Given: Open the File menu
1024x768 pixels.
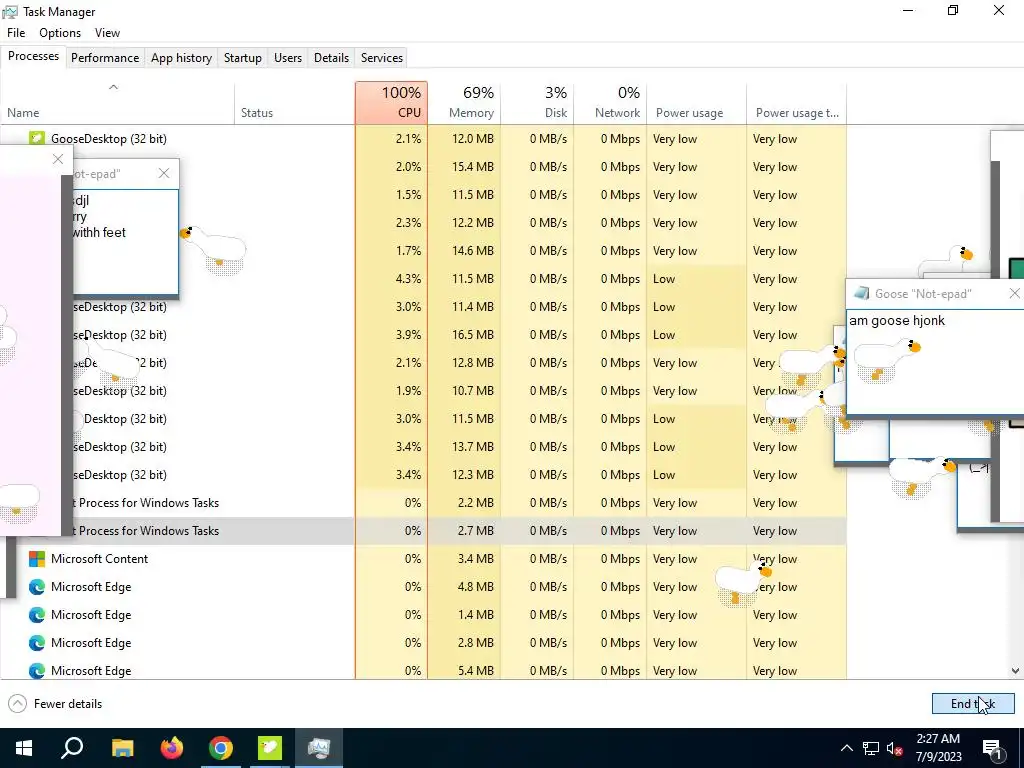Looking at the screenshot, I should click(16, 33).
